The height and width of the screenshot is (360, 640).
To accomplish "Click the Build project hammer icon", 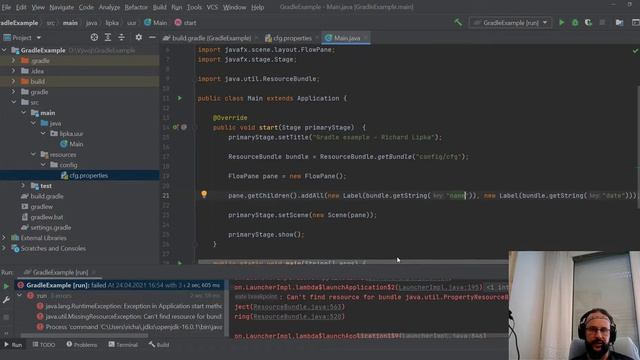I will click(x=458, y=23).
